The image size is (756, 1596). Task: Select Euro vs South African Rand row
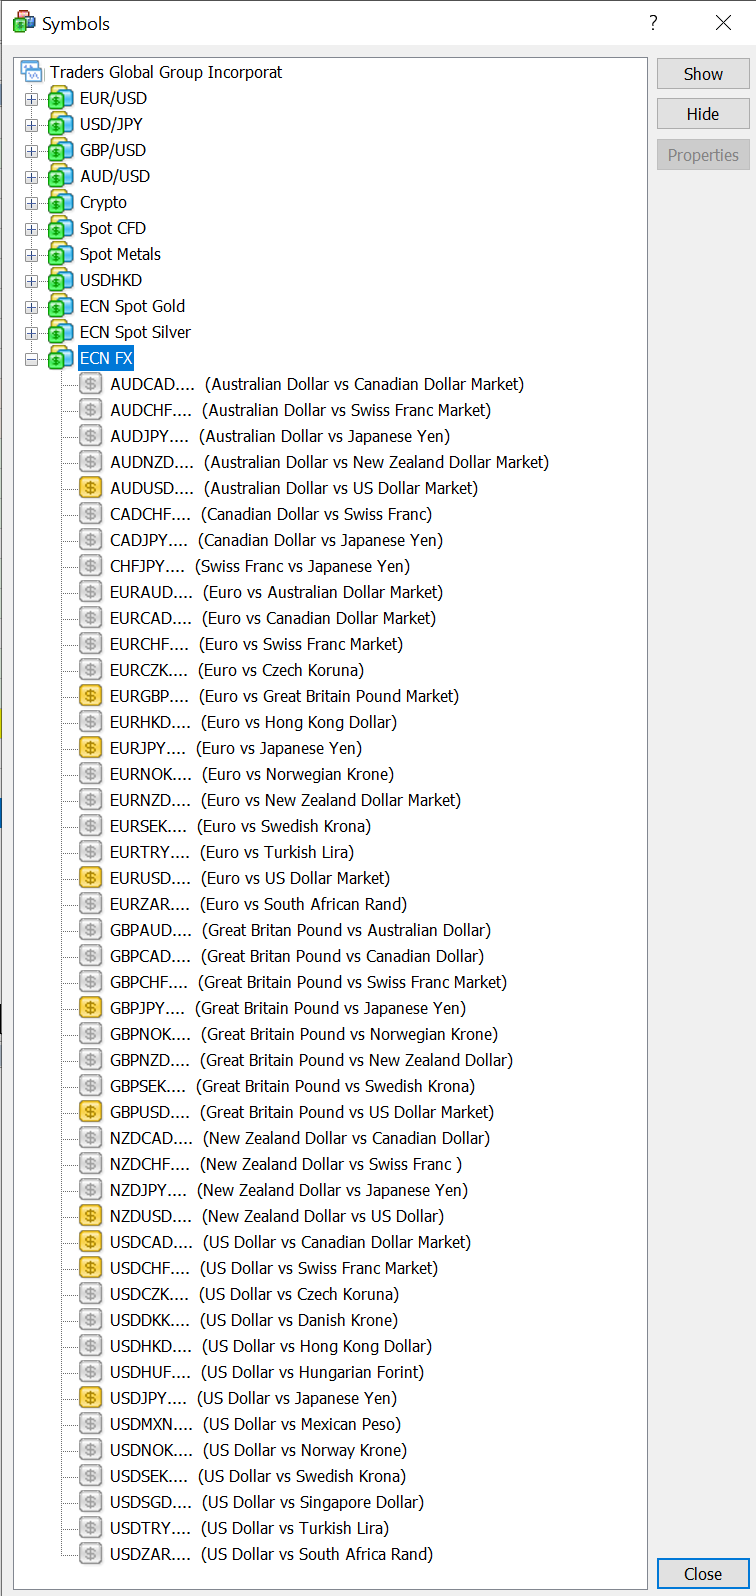tap(259, 904)
